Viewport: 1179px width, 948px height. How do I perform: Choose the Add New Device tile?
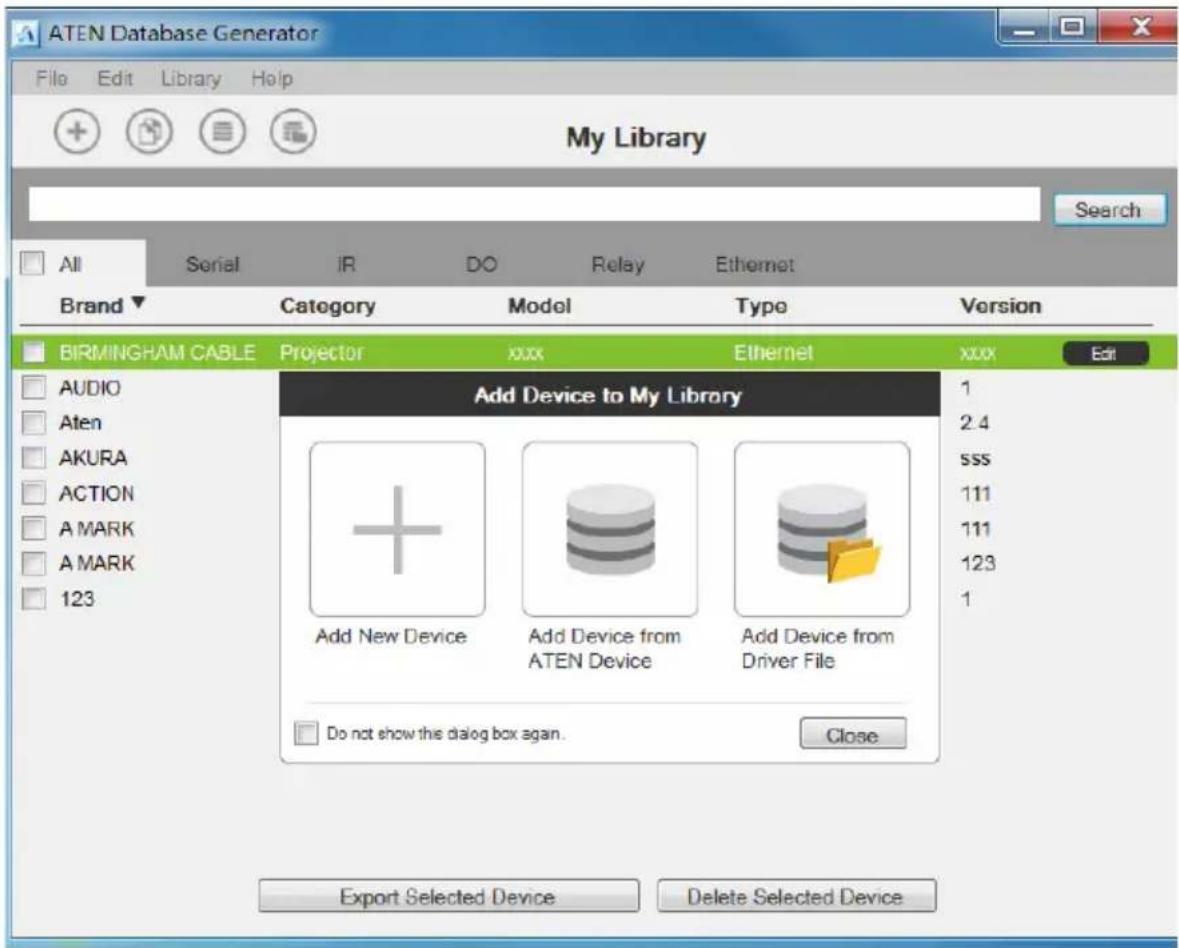pos(397,529)
